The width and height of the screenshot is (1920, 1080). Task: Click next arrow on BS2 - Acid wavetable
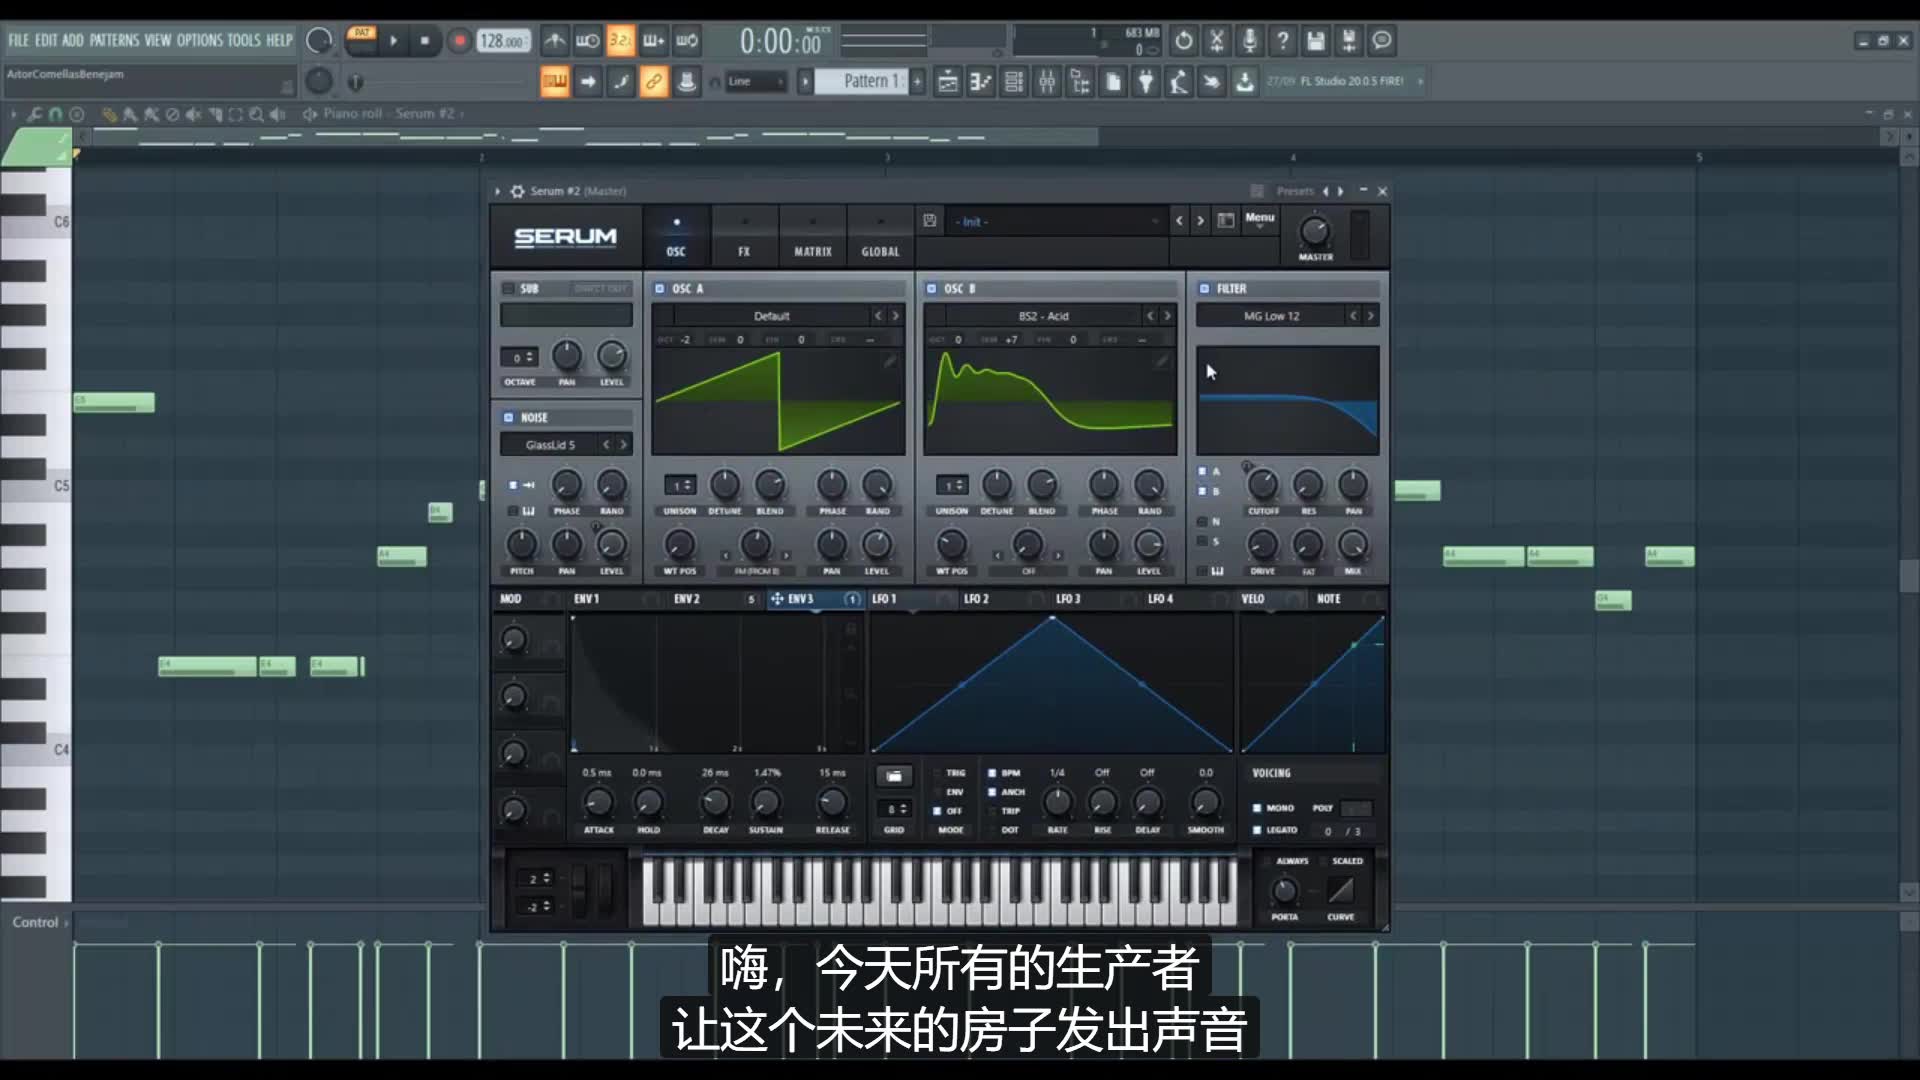(x=1166, y=315)
